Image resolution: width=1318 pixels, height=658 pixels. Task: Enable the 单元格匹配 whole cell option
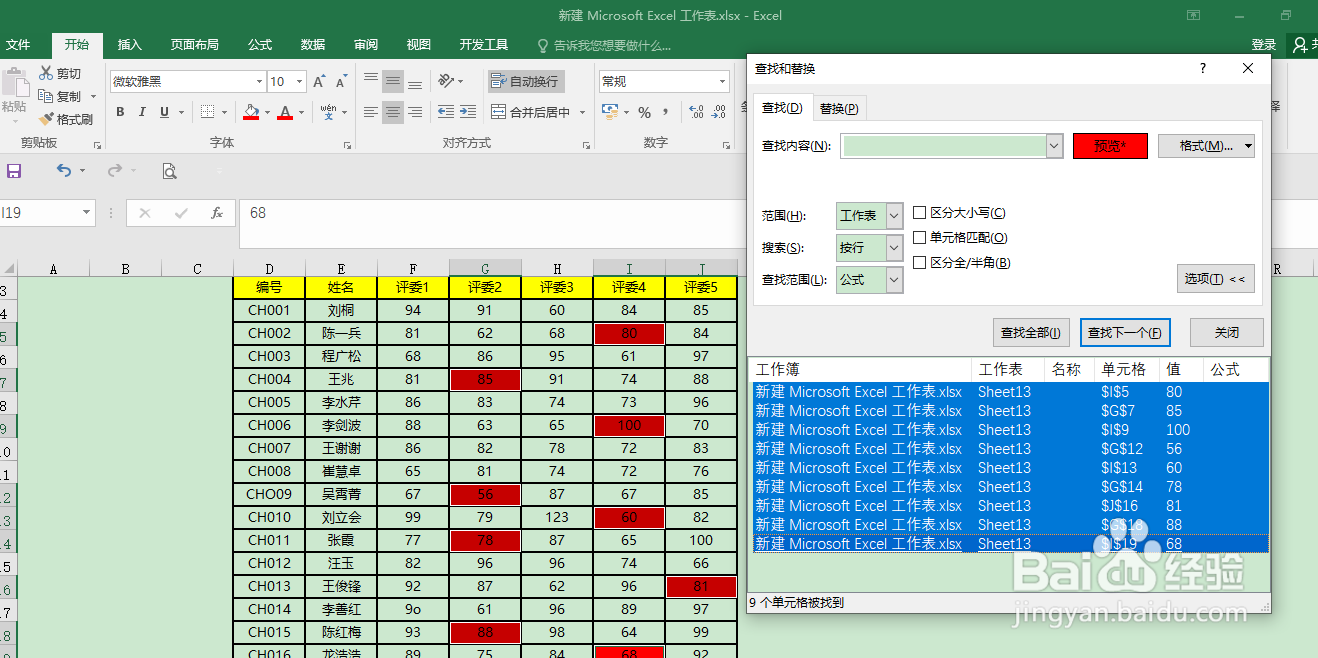click(917, 237)
